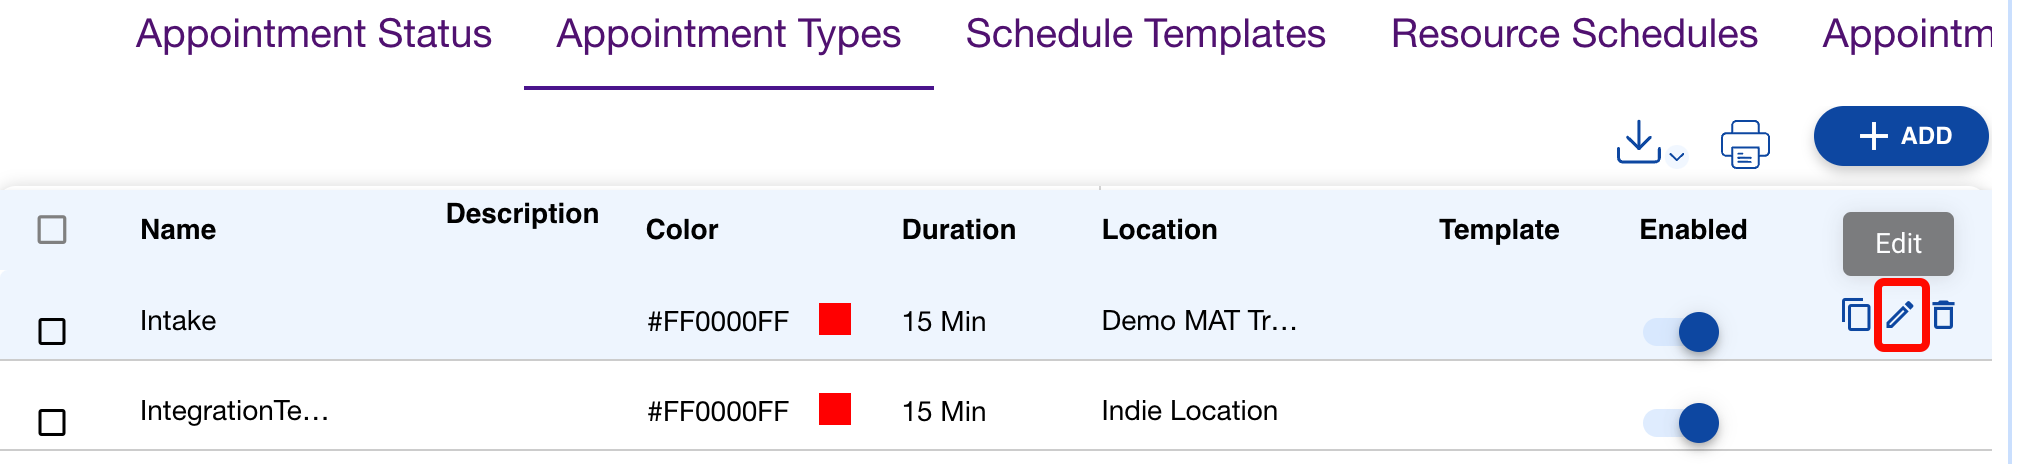Edit the Intake appointment type
2022x464 pixels.
(x=1900, y=316)
